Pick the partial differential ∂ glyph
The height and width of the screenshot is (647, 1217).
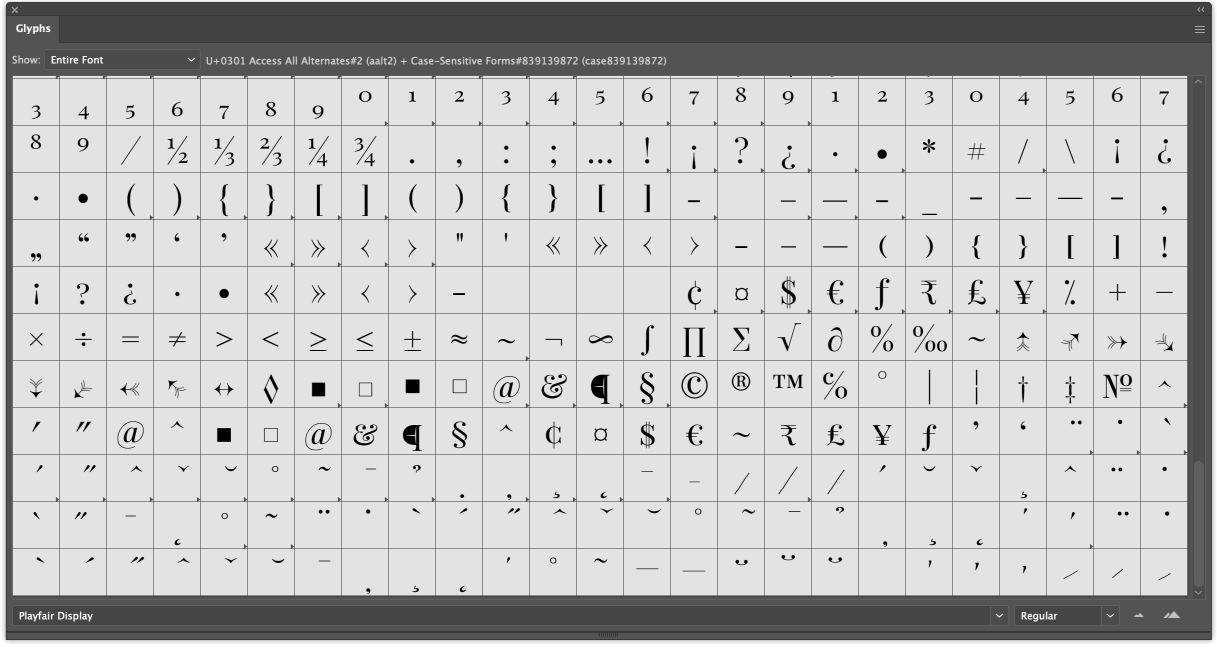click(835, 338)
